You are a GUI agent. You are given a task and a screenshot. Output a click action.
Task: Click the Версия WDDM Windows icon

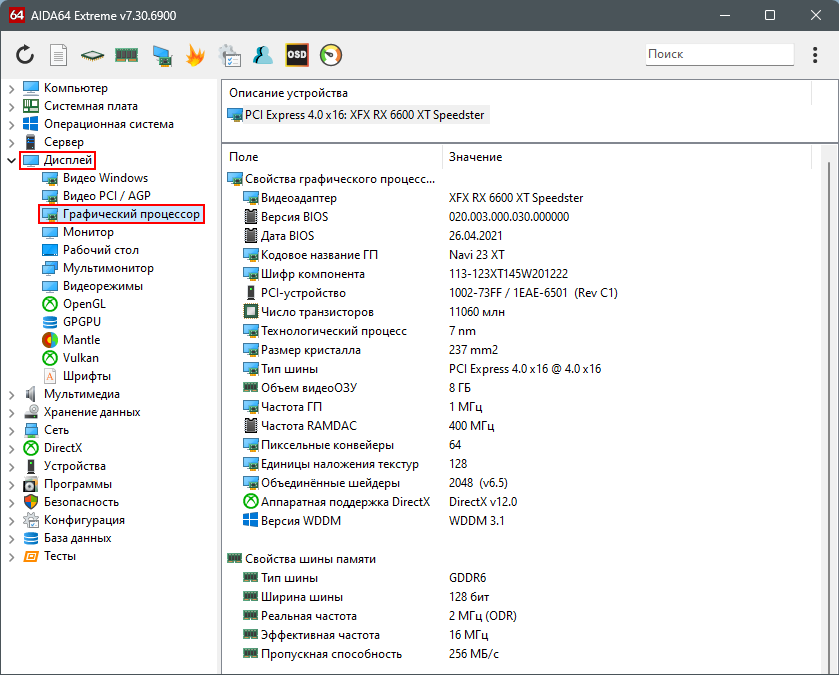point(250,520)
